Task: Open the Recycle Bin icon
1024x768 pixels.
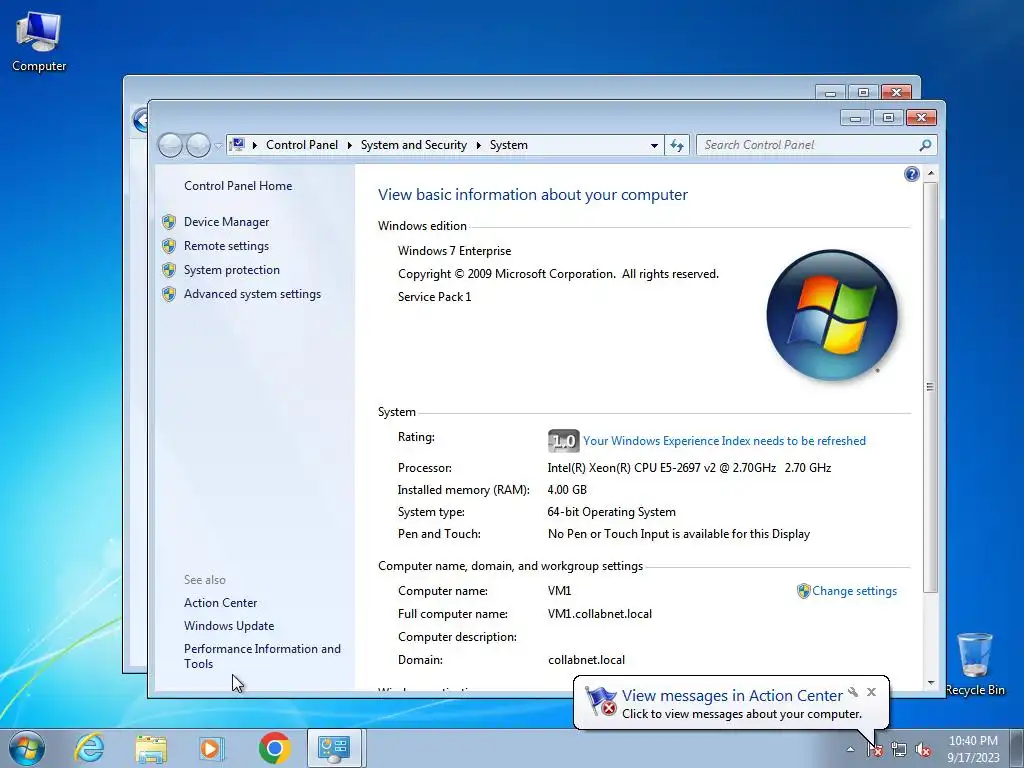Action: (x=974, y=664)
